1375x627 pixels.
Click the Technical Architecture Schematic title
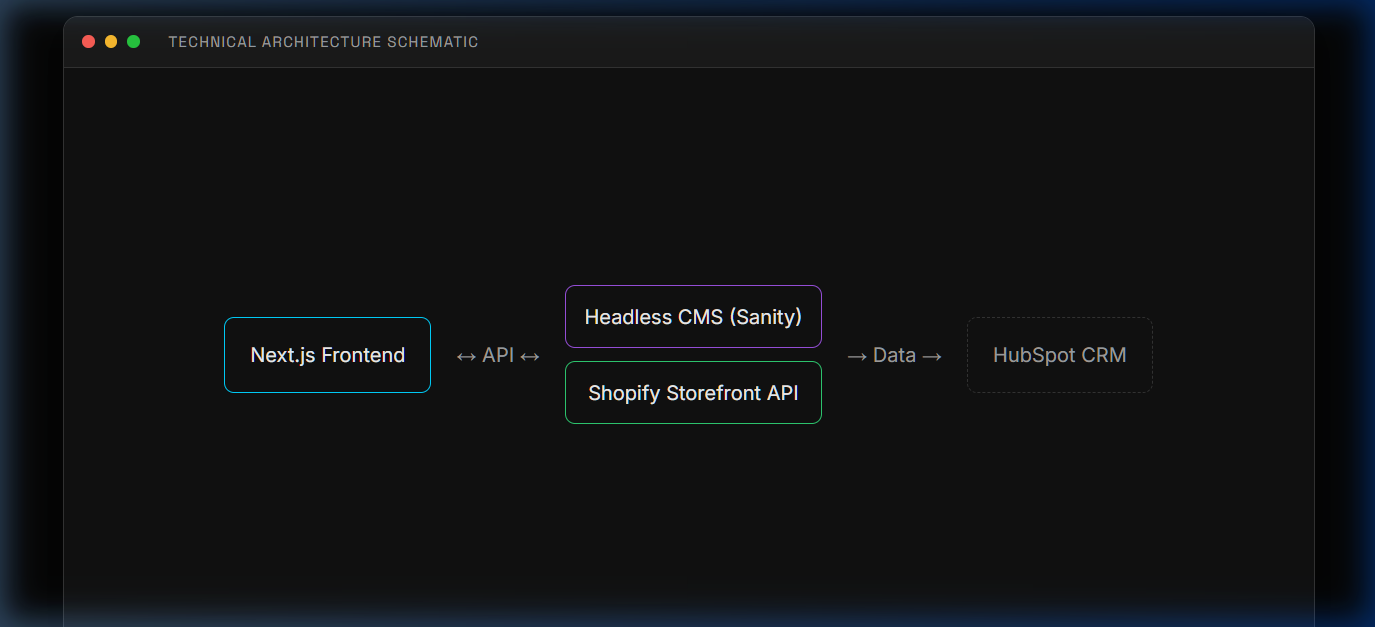pyautogui.click(x=323, y=42)
